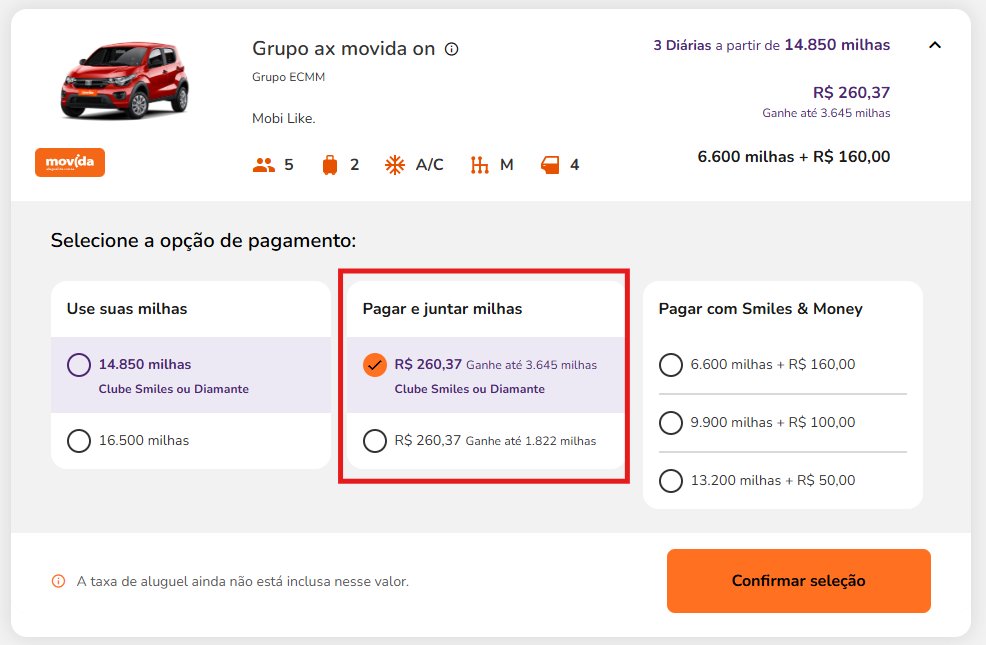Click the 3 Diárias a partir de 14.850 milhas text
This screenshot has height=645, width=986.
[772, 45]
